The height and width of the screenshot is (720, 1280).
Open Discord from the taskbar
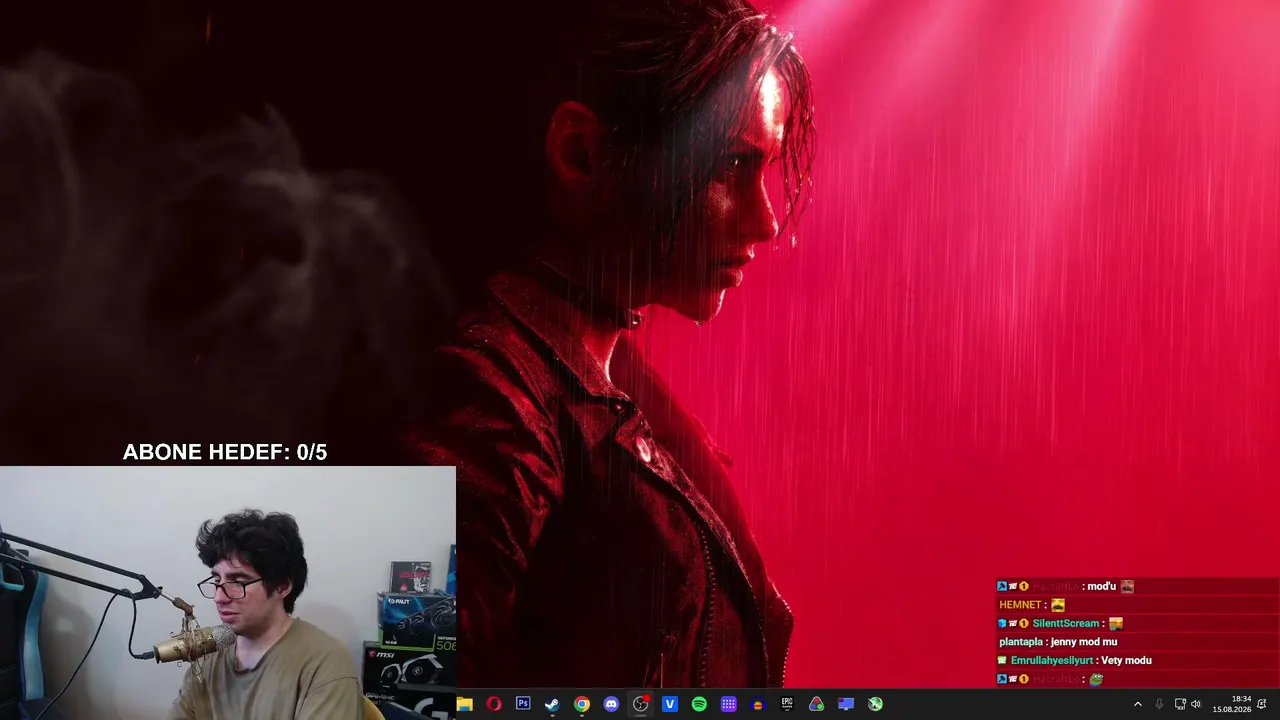pos(611,704)
